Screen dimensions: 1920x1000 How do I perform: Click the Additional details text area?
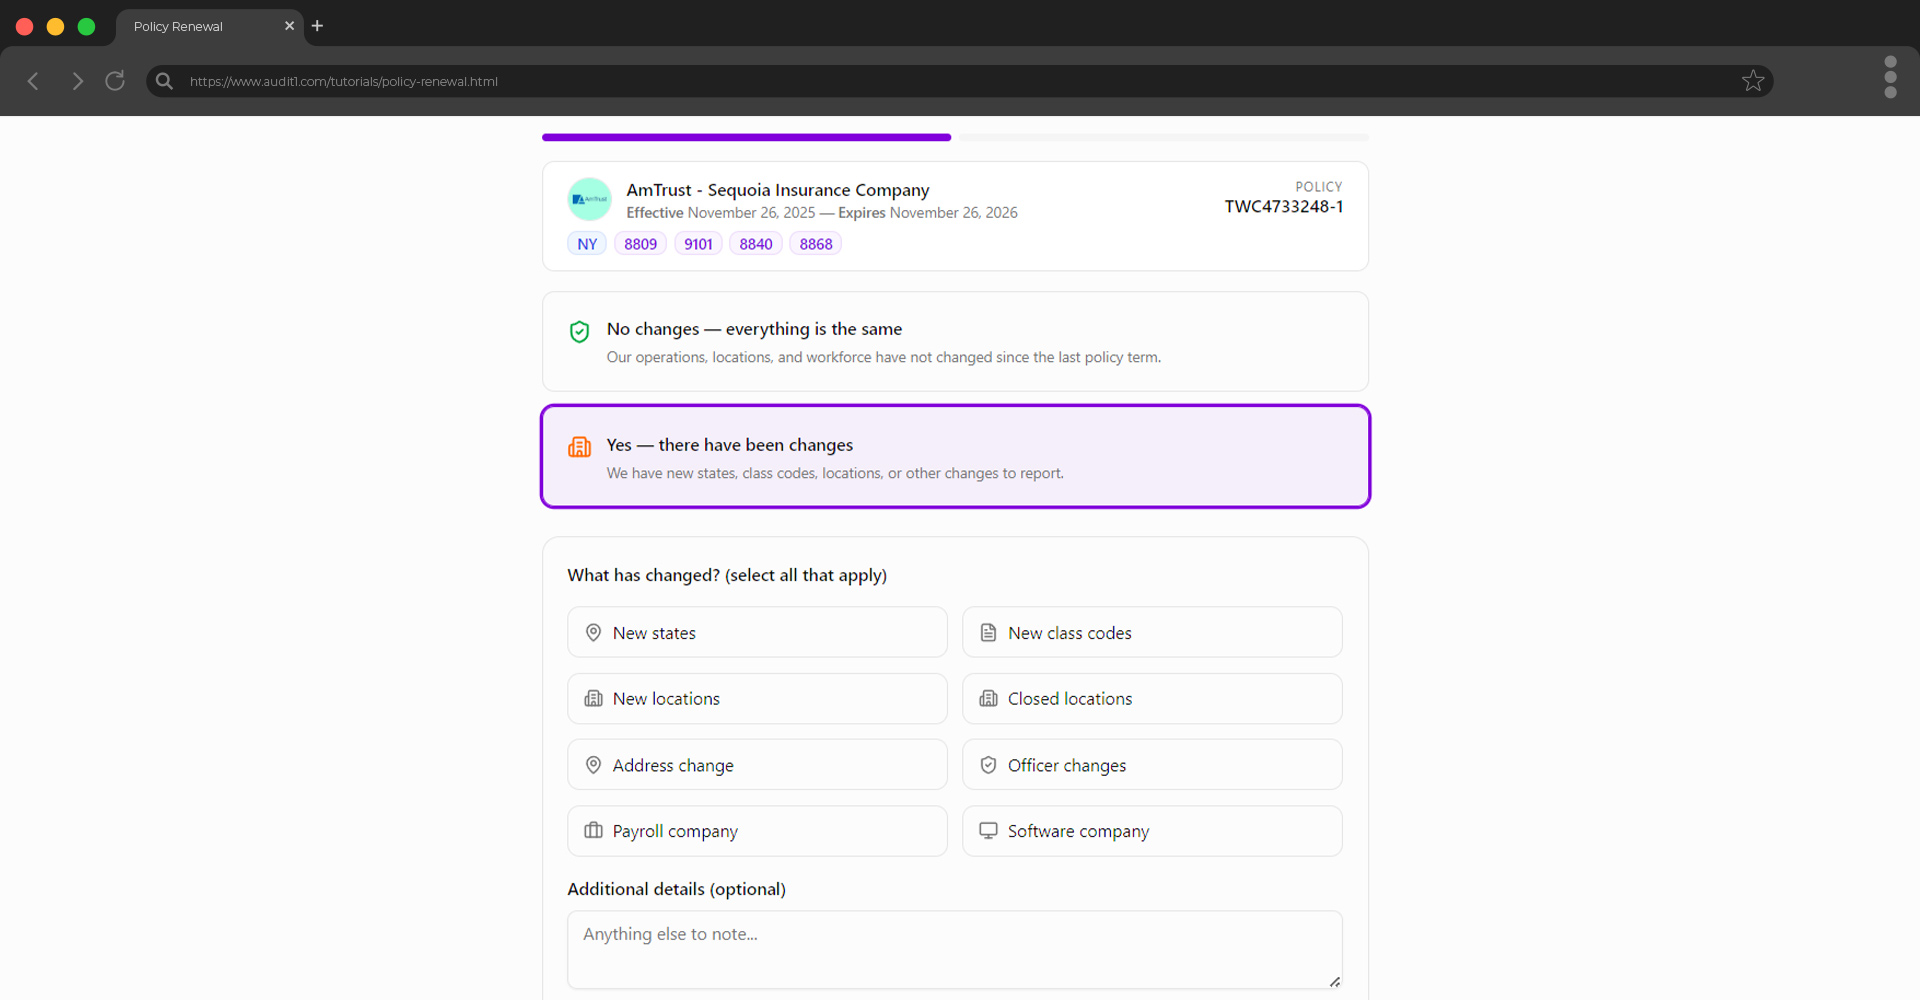[955, 948]
